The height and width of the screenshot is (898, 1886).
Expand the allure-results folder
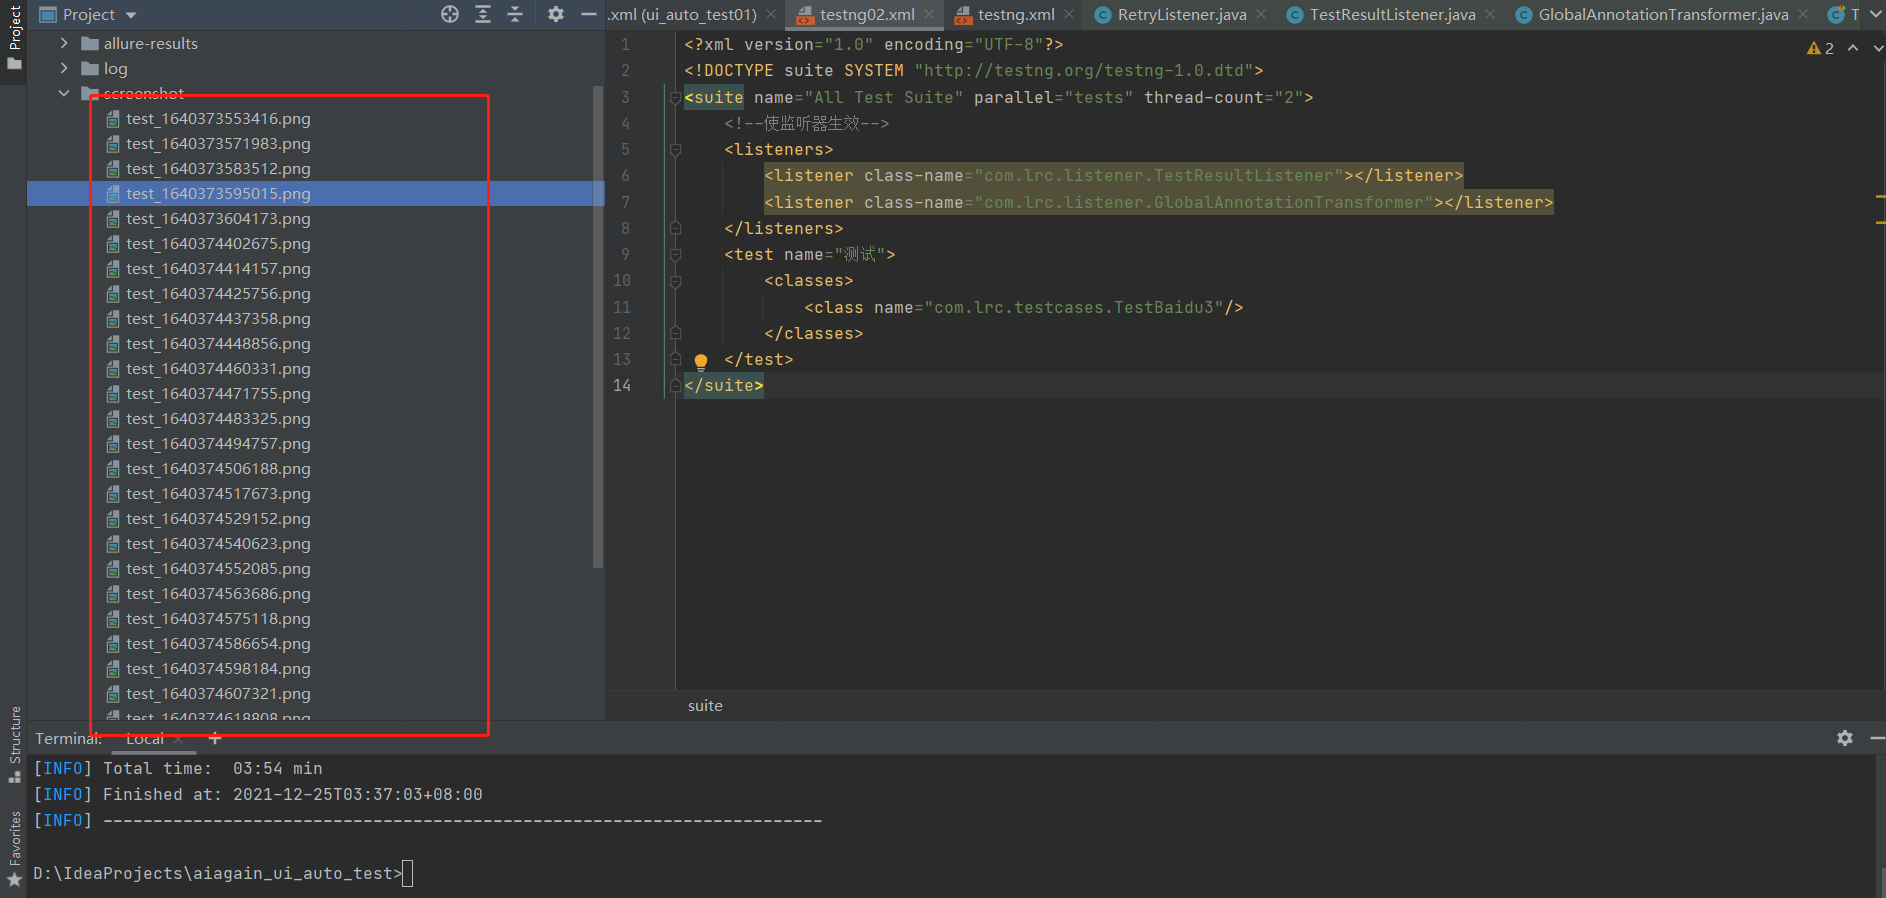[64, 43]
